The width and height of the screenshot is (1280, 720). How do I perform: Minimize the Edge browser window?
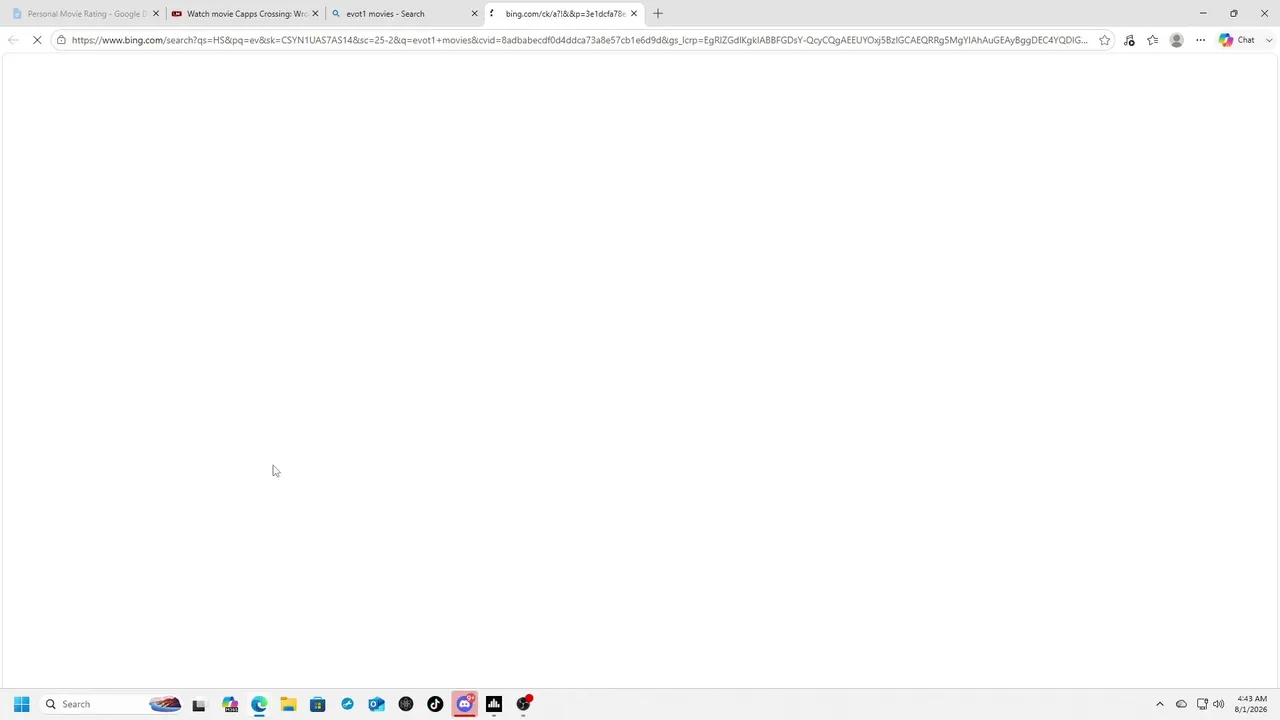(1203, 14)
